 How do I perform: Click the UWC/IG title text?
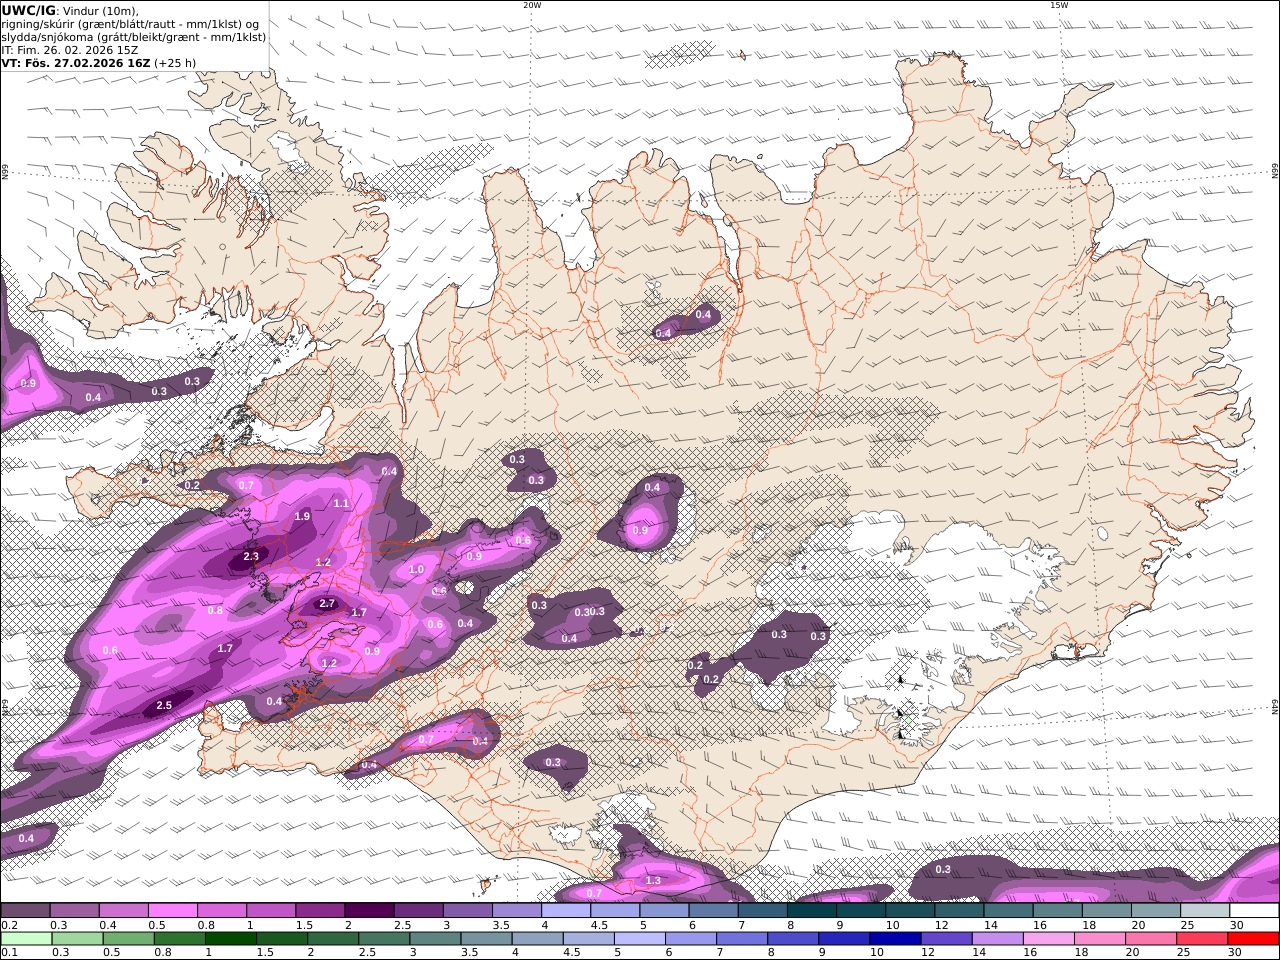click(29, 11)
